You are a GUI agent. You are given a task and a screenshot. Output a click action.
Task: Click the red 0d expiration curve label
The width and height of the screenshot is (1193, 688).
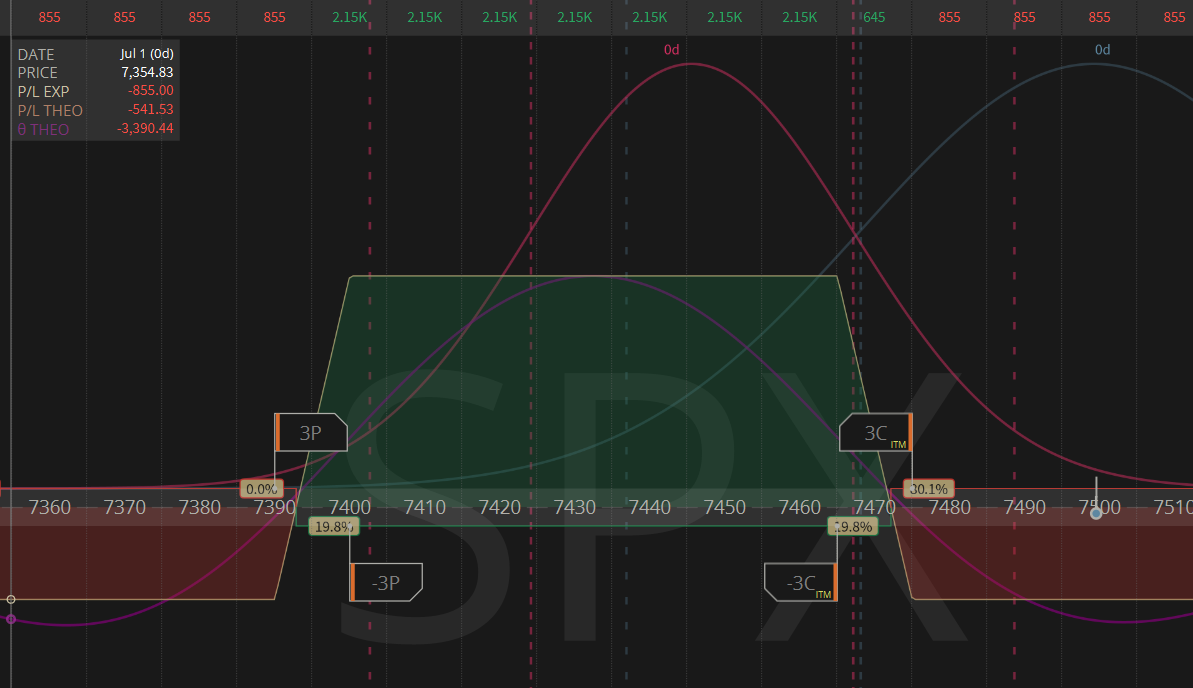(x=671, y=49)
